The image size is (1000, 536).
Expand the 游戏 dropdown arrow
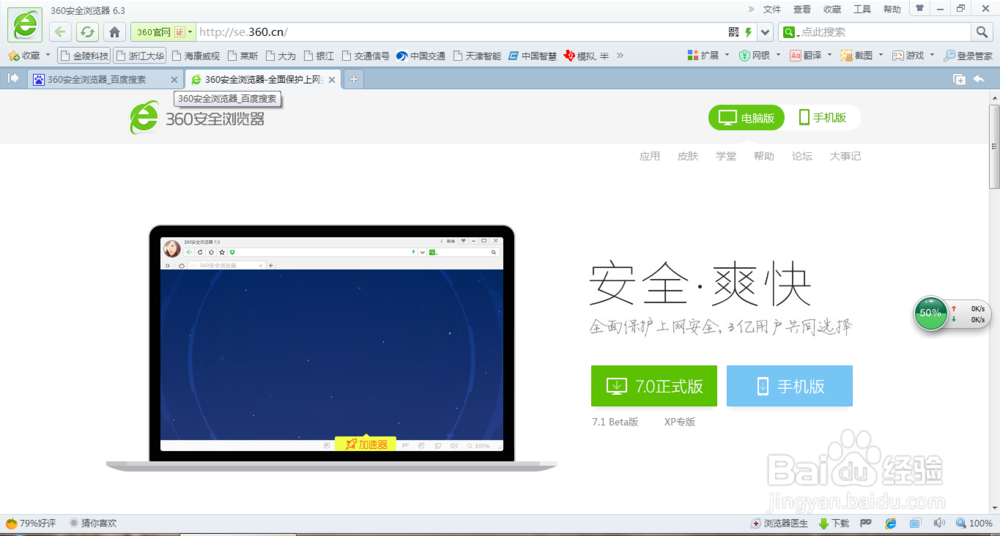pyautogui.click(x=932, y=55)
